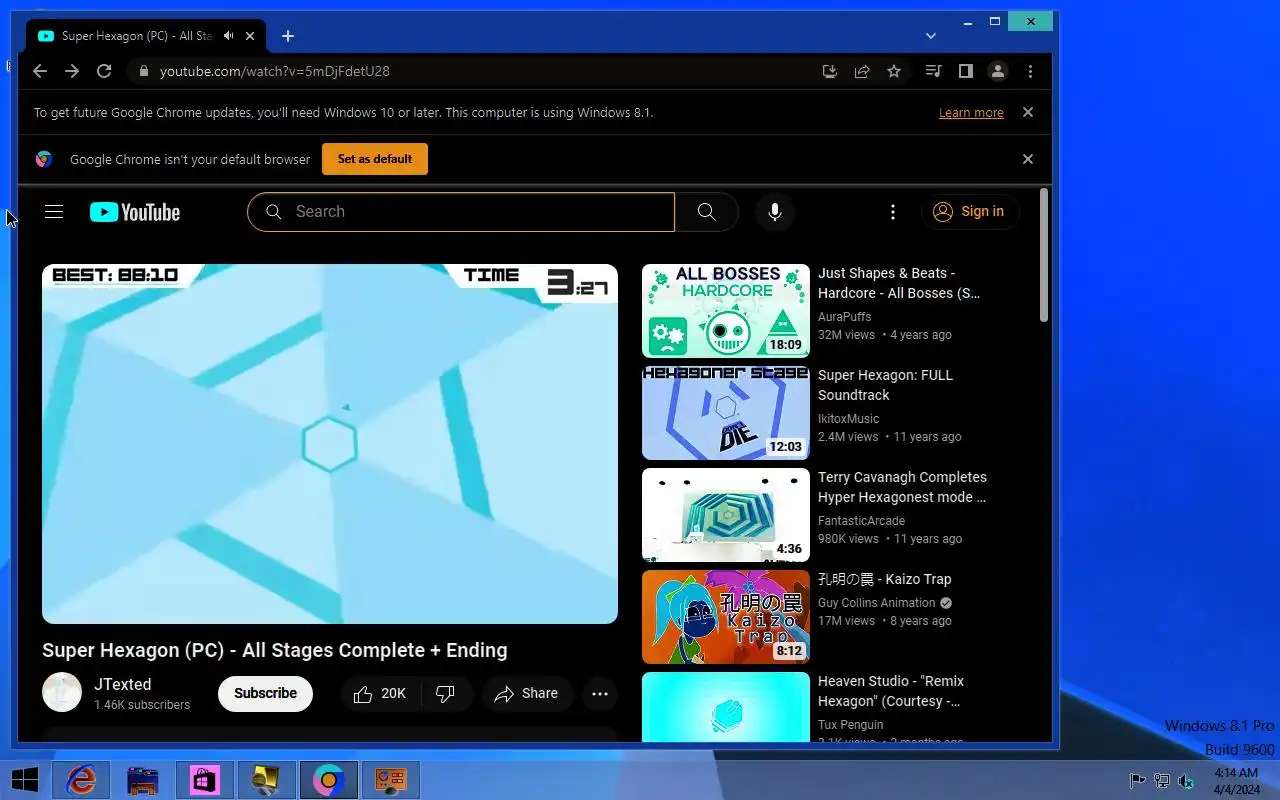
Task: Open the Kaizo Trap video title
Action: tap(885, 579)
